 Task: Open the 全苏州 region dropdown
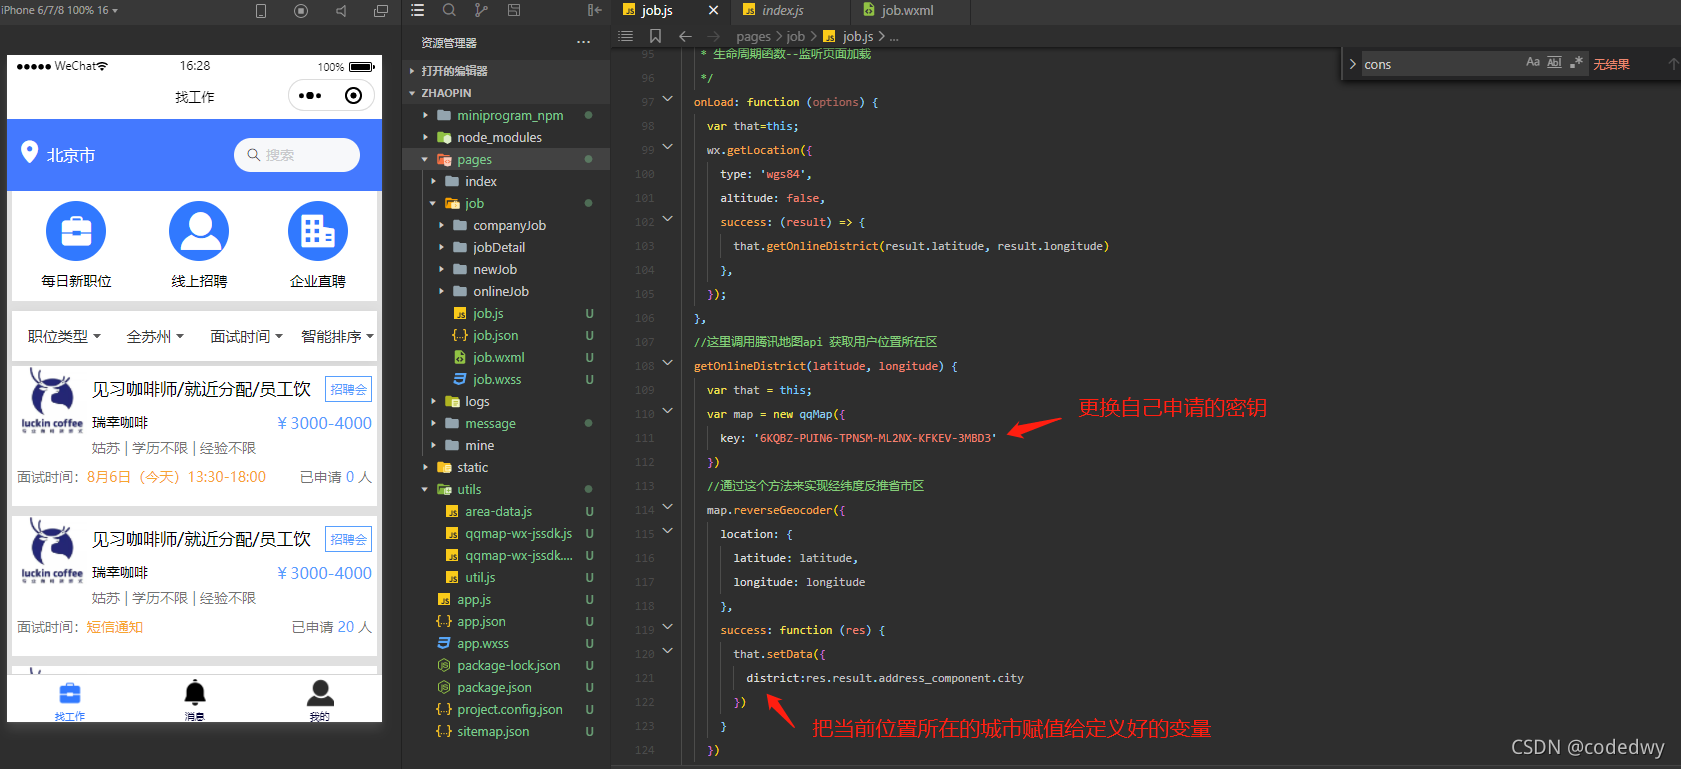pyautogui.click(x=155, y=337)
